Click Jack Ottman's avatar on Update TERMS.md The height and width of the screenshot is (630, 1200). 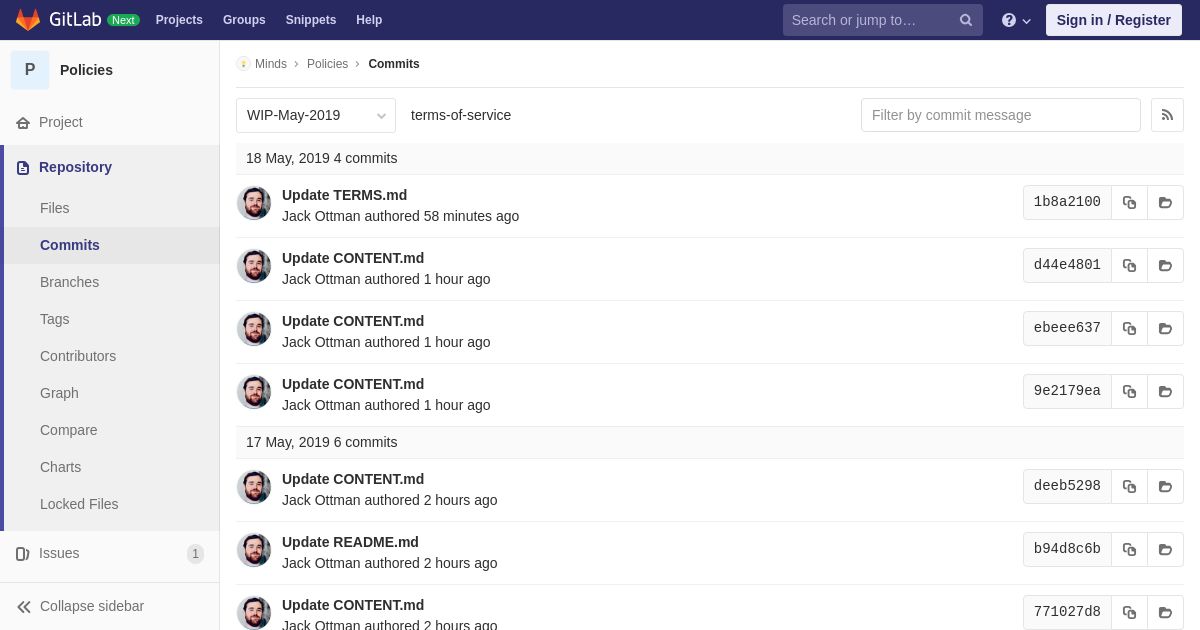coord(254,203)
